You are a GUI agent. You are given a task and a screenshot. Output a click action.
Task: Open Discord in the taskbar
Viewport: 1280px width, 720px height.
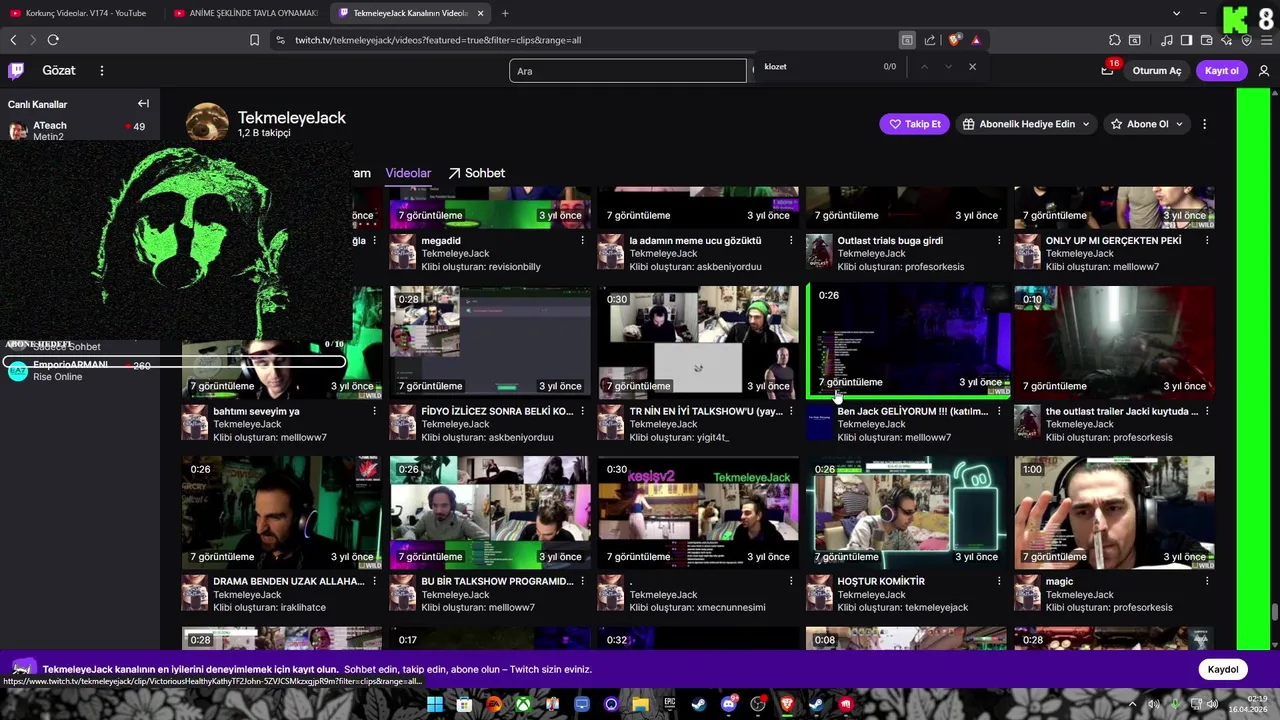[729, 704]
